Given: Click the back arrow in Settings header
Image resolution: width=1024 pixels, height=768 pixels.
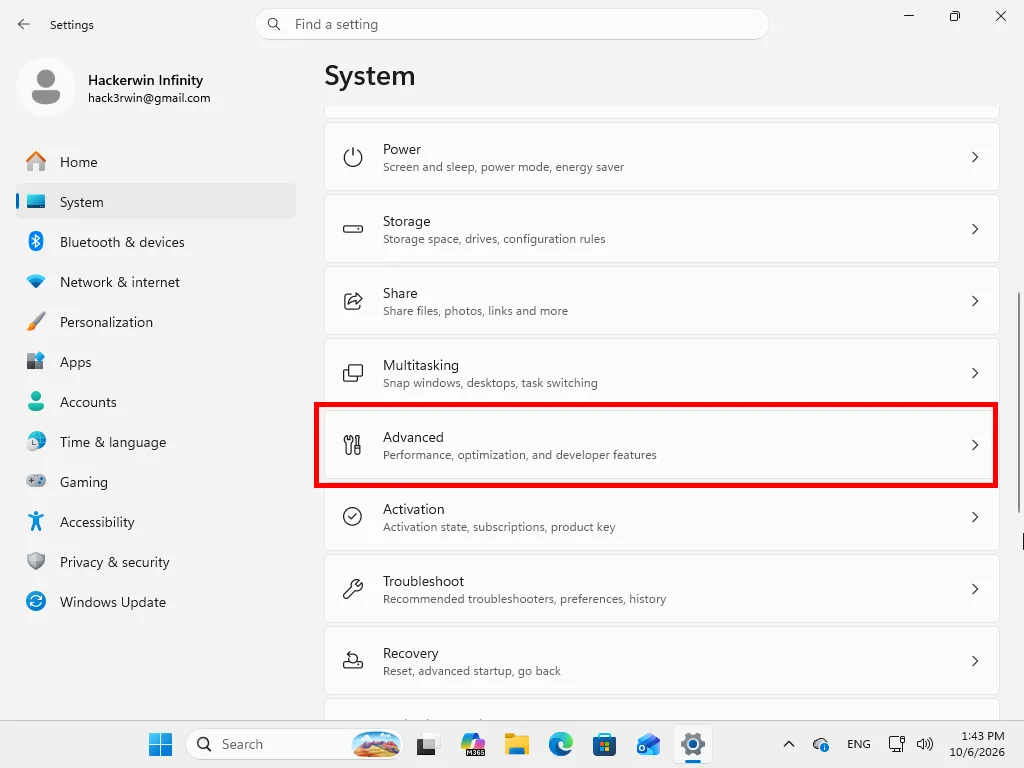Looking at the screenshot, I should (x=24, y=24).
